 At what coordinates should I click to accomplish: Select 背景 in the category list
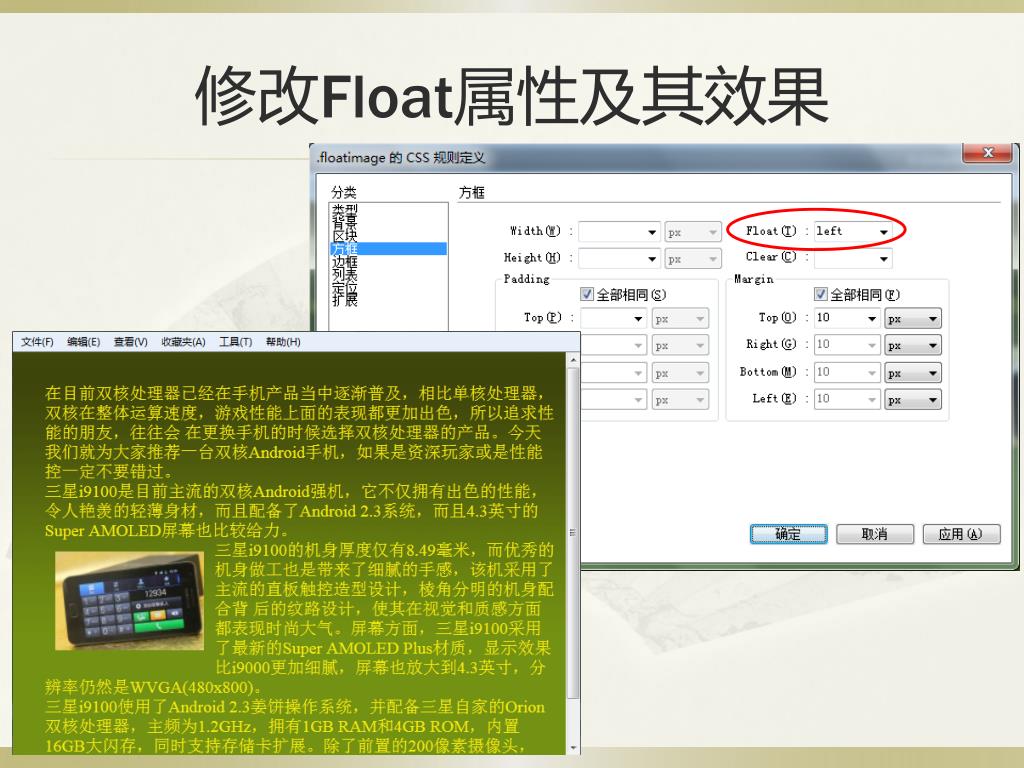tap(345, 222)
